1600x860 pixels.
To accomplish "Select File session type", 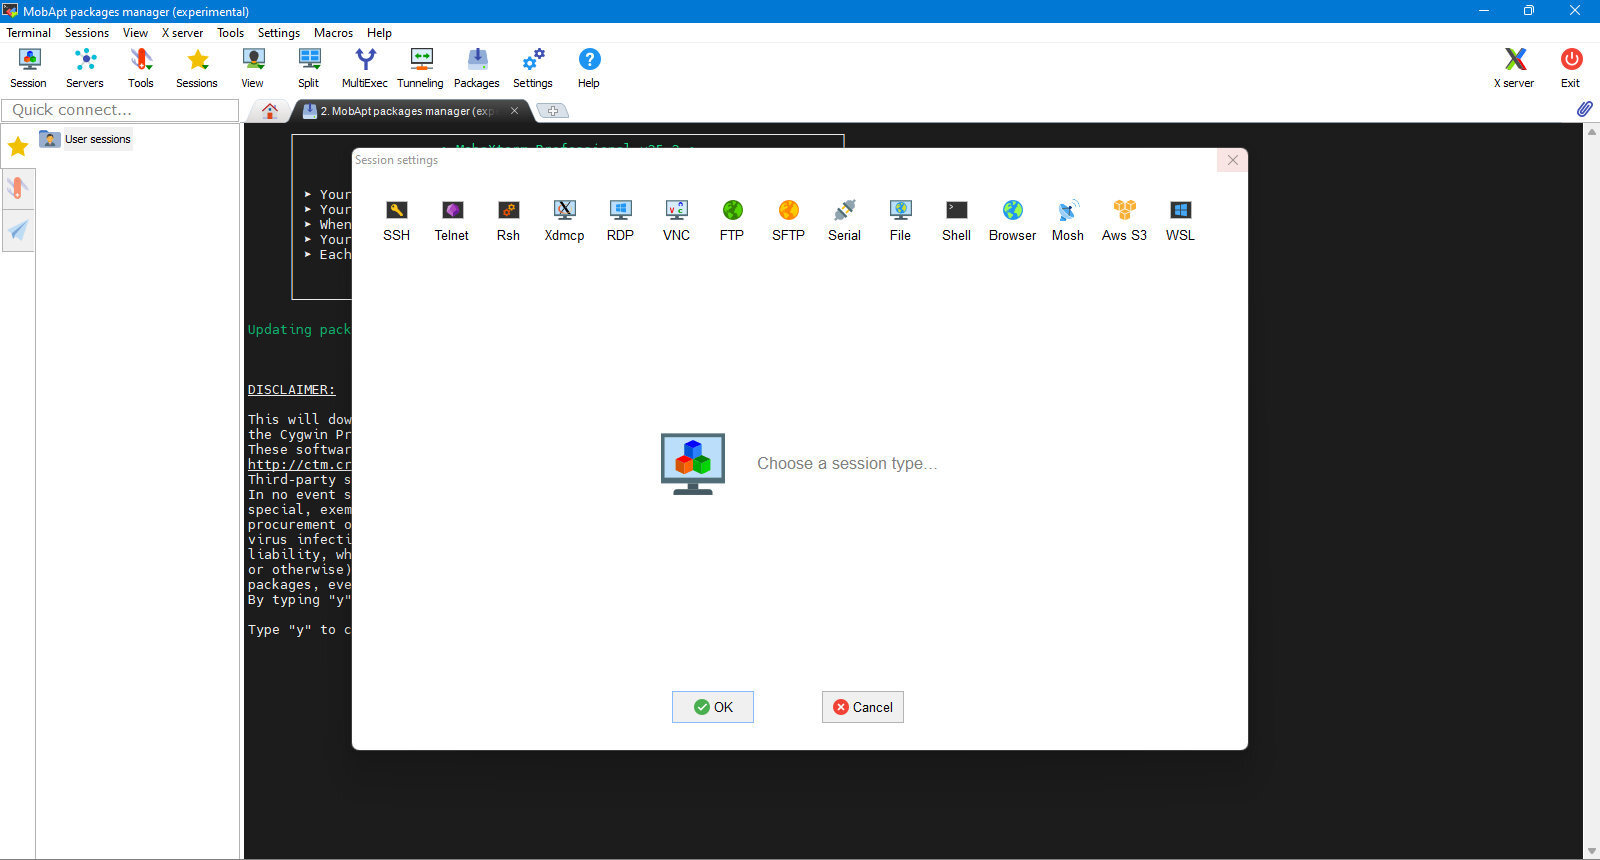I will point(900,220).
